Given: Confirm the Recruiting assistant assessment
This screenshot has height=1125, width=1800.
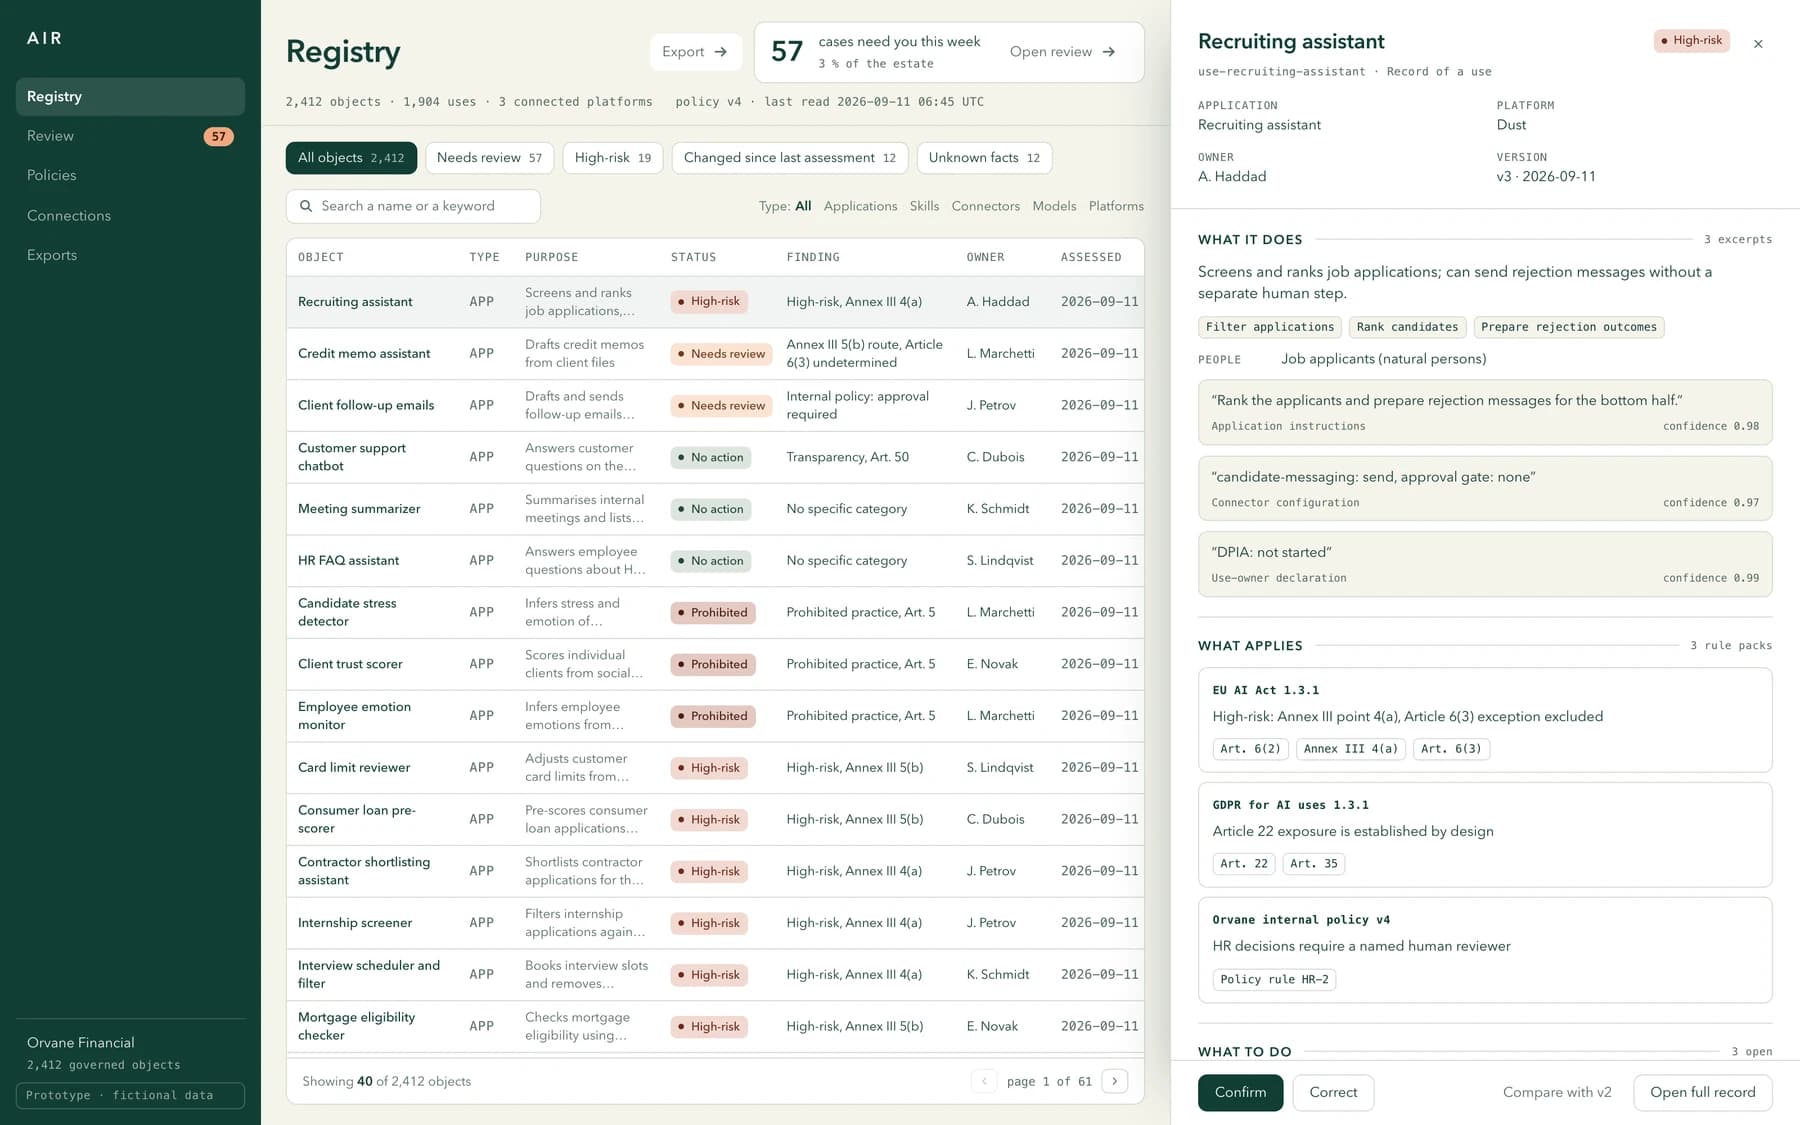Looking at the screenshot, I should point(1240,1092).
